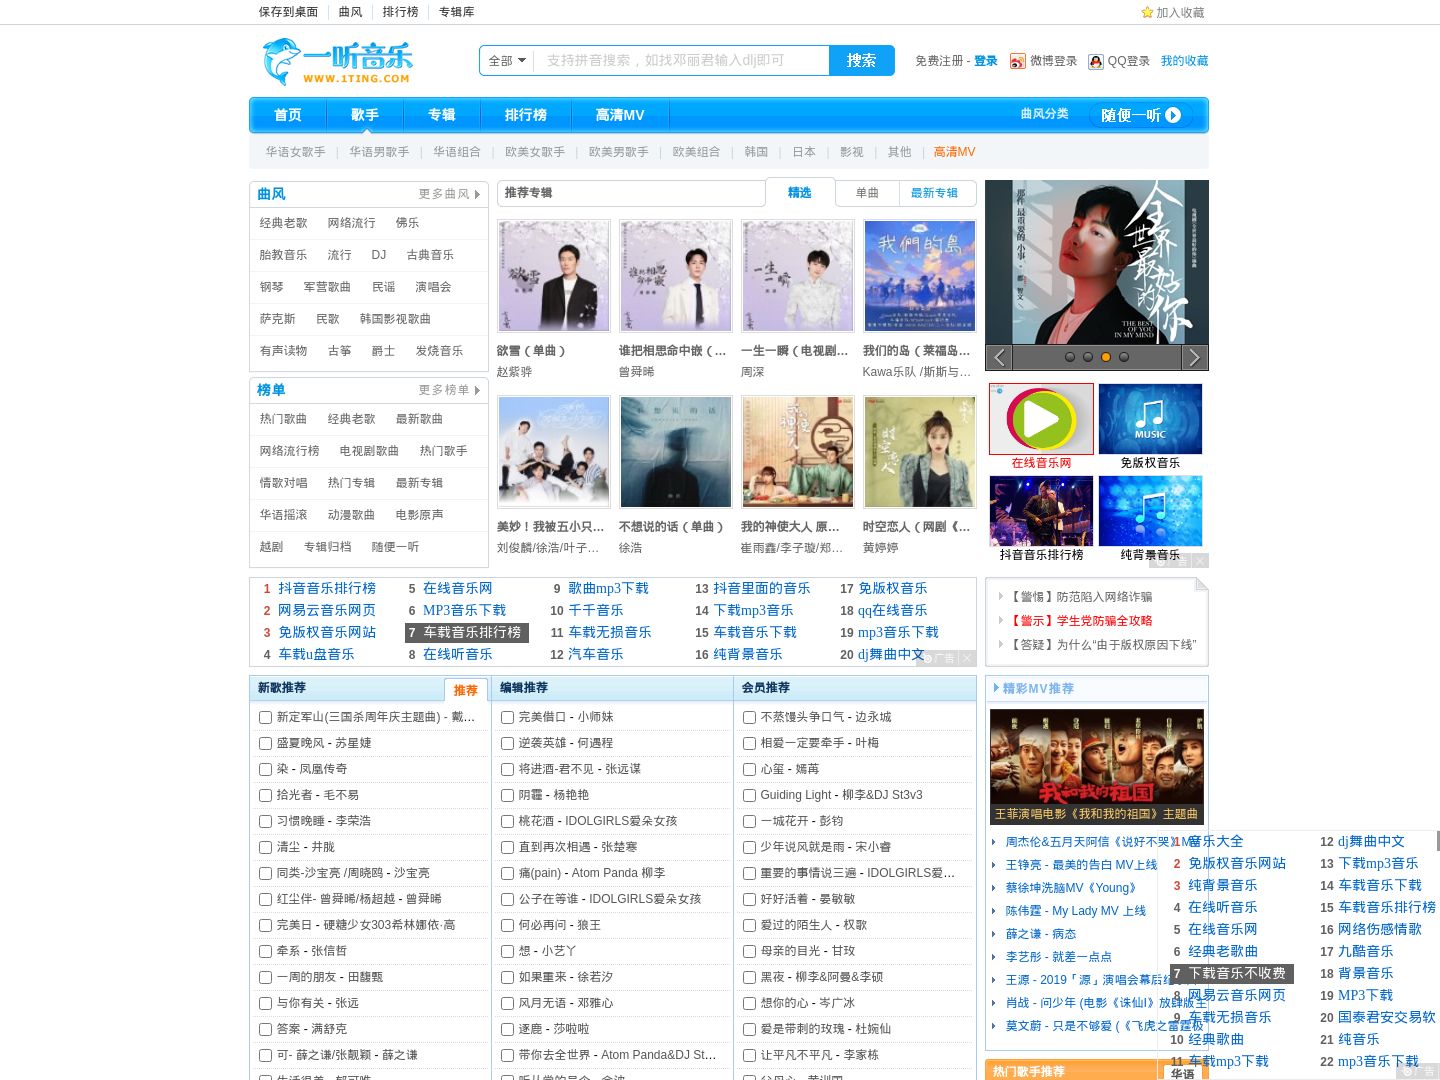Image resolution: width=1440 pixels, height=1080 pixels.
Task: Select checkbox for 逆袭英雄 - 何遇程
Action: [508, 743]
